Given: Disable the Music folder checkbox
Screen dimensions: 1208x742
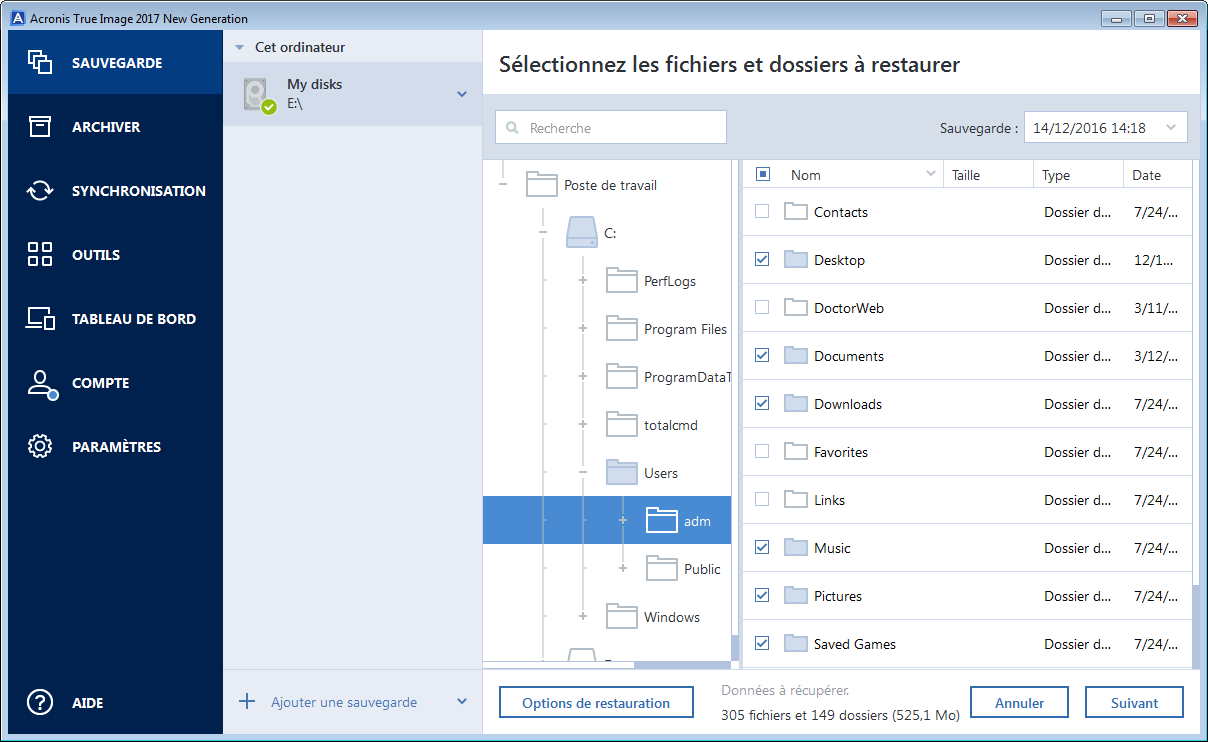Looking at the screenshot, I should tap(762, 547).
